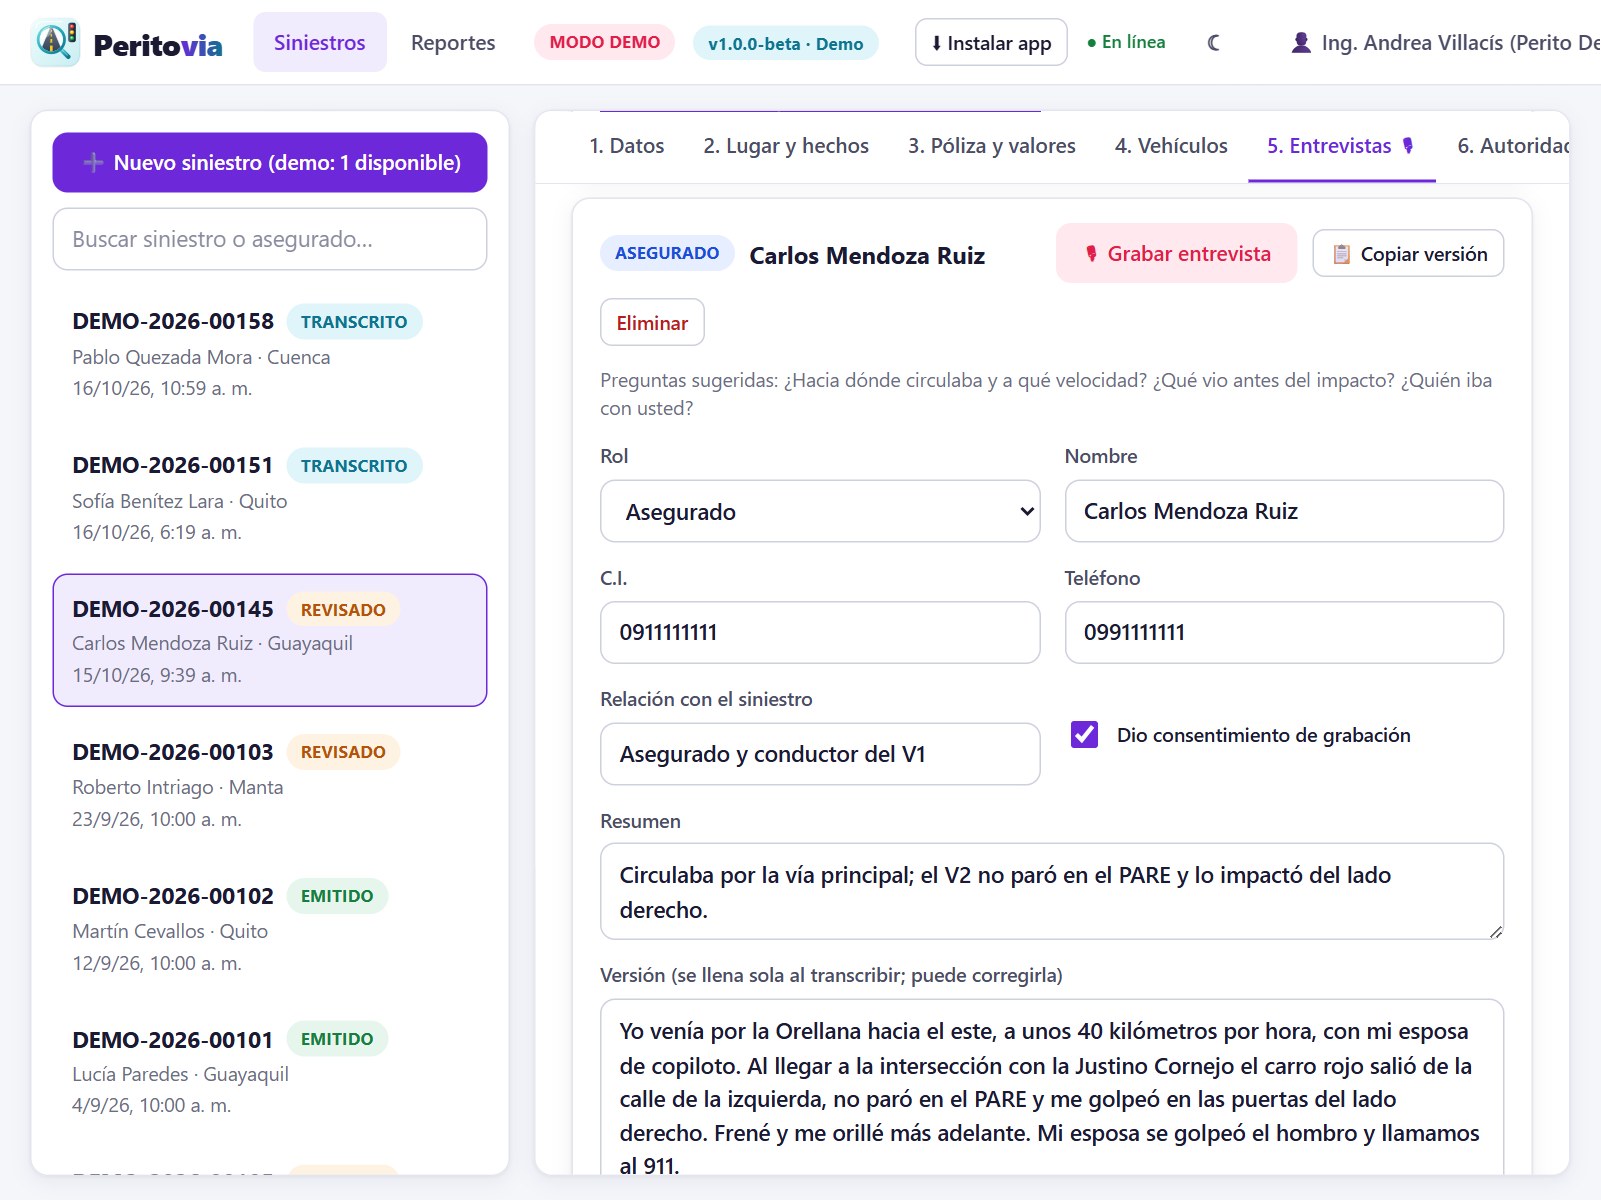Click the resize handle of Resumen textarea

coord(1495,931)
